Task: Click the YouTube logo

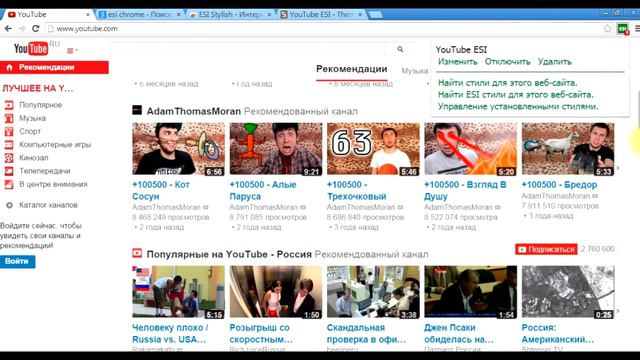Action: 31,49
